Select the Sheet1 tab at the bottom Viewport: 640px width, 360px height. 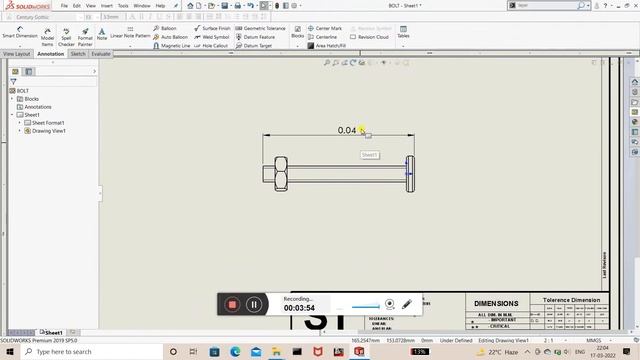click(51, 333)
